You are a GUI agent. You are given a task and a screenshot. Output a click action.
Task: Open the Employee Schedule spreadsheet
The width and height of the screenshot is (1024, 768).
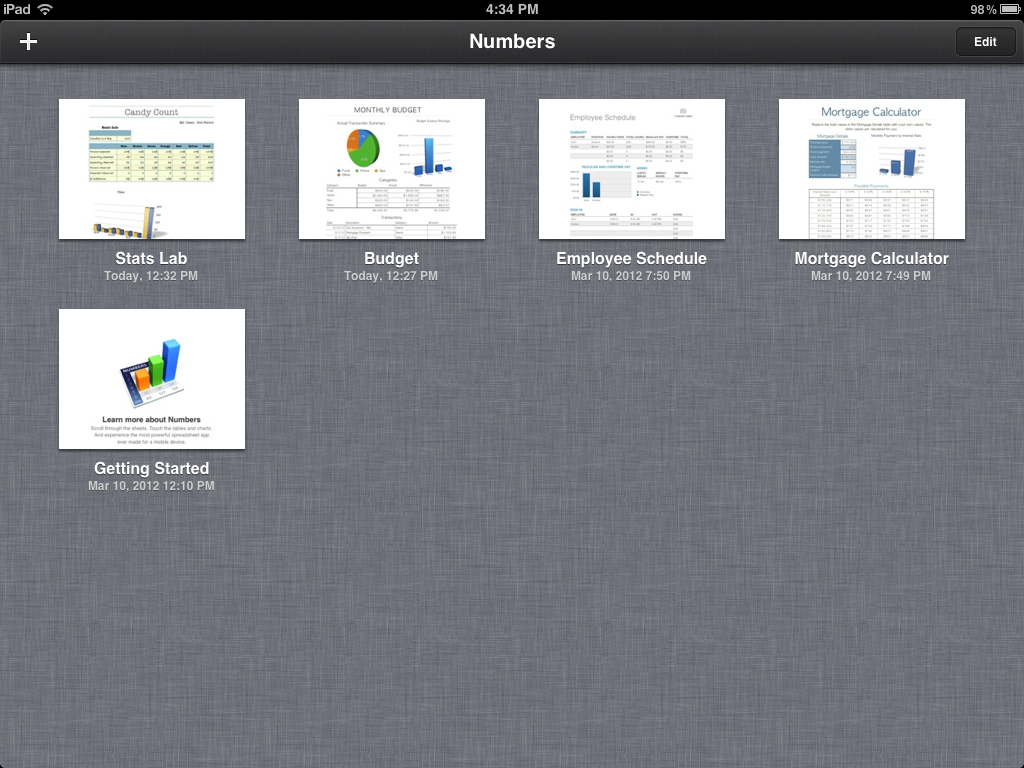(632, 168)
